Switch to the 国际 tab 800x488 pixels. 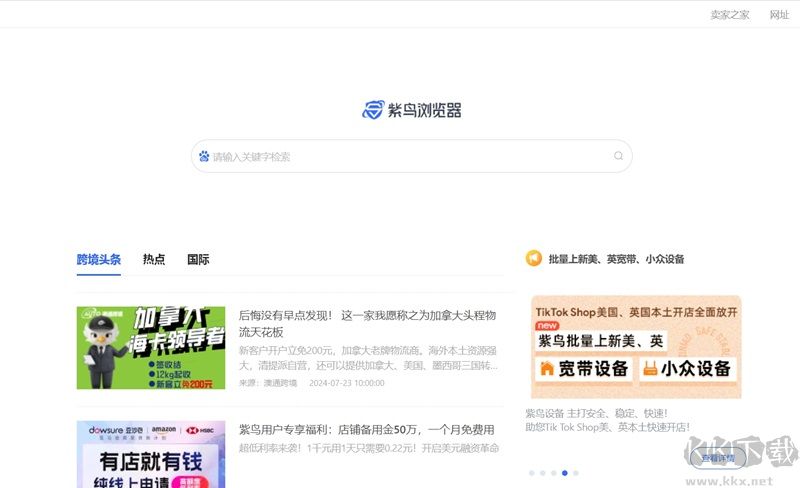[198, 259]
